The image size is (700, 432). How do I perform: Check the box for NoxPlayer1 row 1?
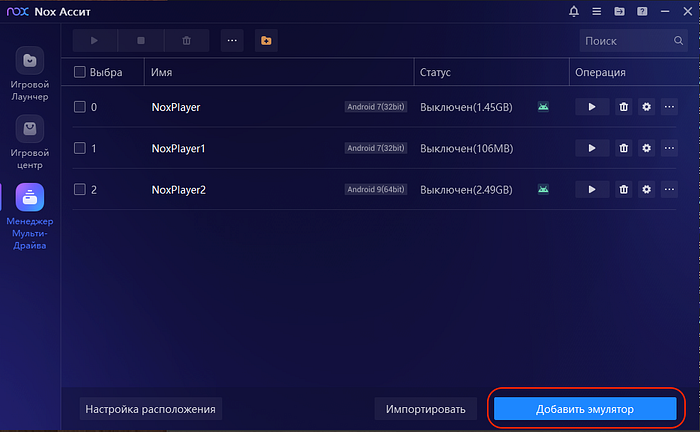[x=79, y=148]
